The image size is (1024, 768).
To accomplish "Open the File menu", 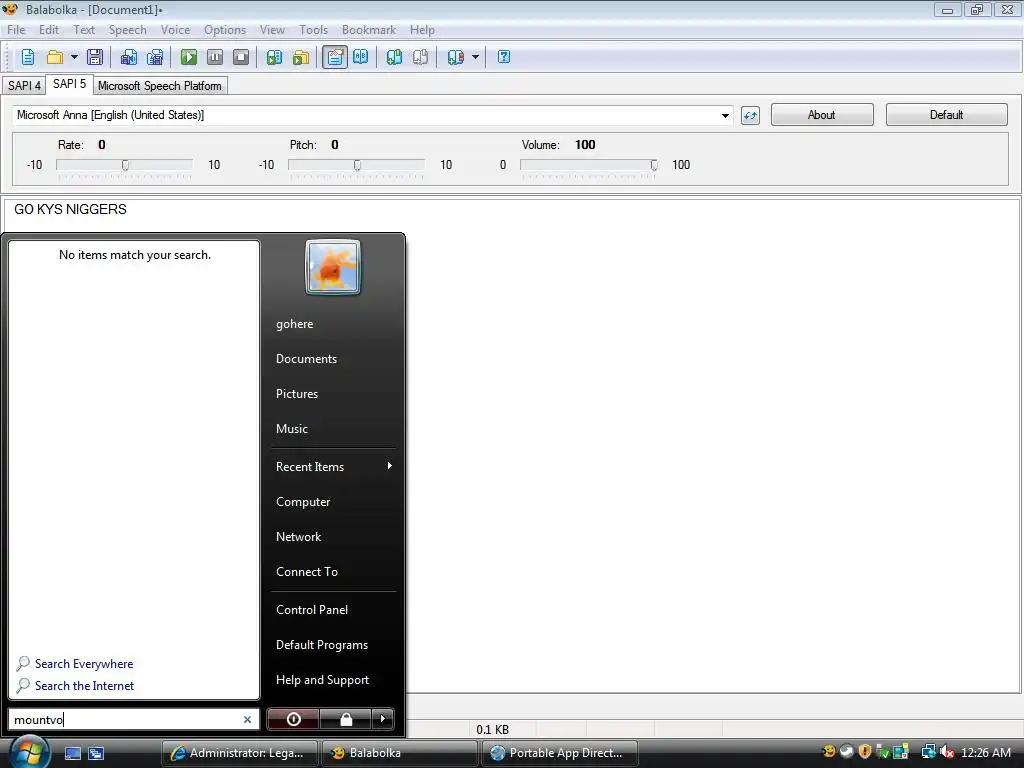I will click(x=16, y=29).
